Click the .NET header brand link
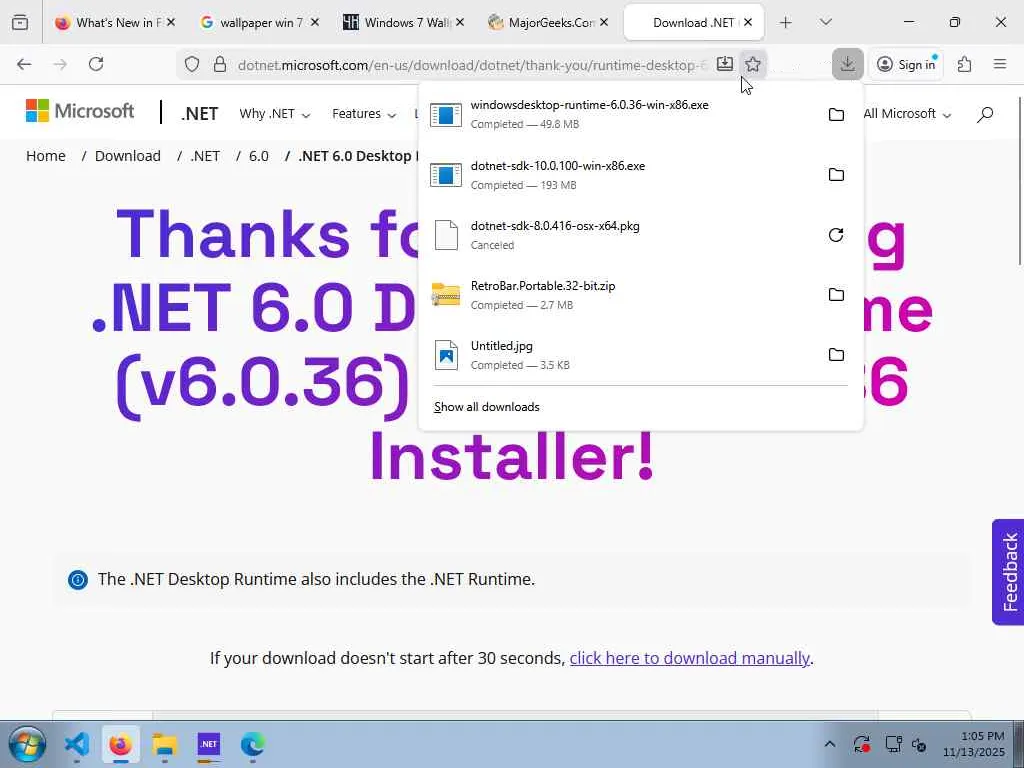The image size is (1024, 768). coord(199,114)
